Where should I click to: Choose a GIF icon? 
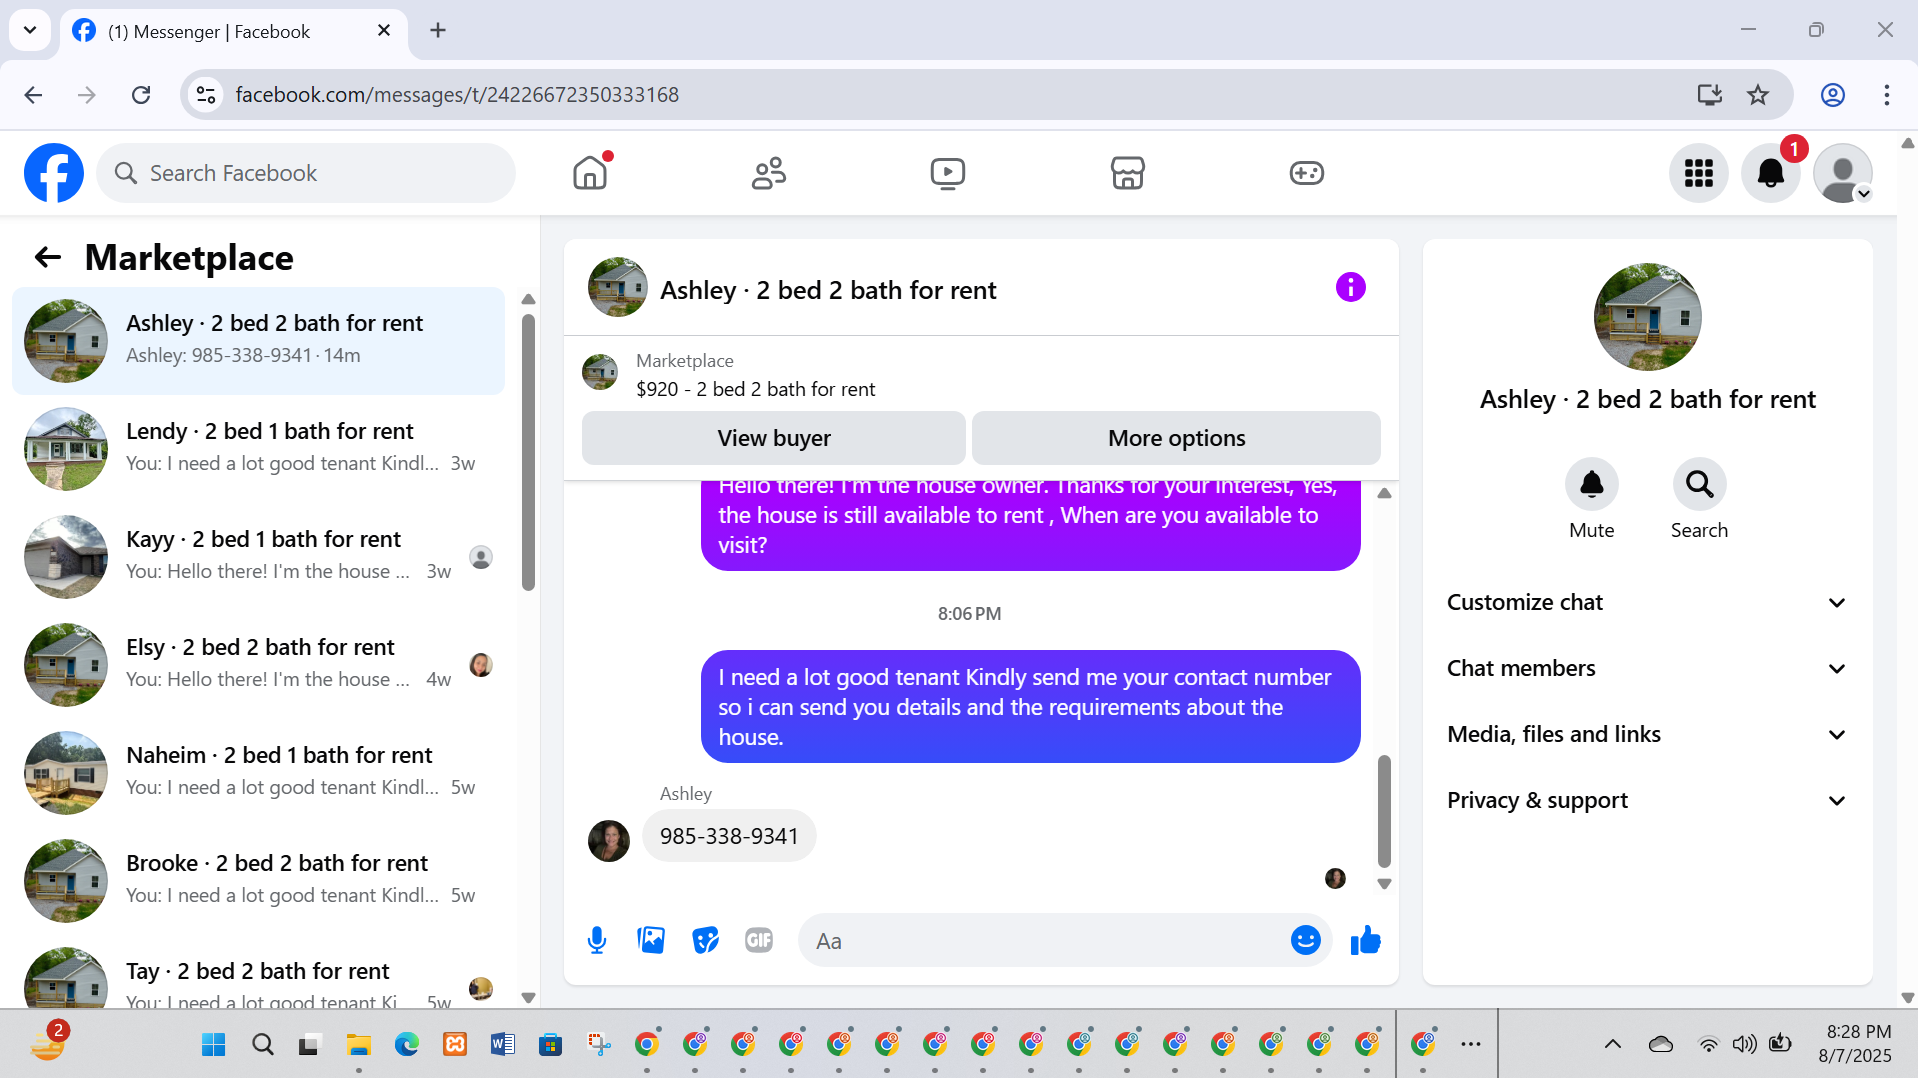coord(759,940)
